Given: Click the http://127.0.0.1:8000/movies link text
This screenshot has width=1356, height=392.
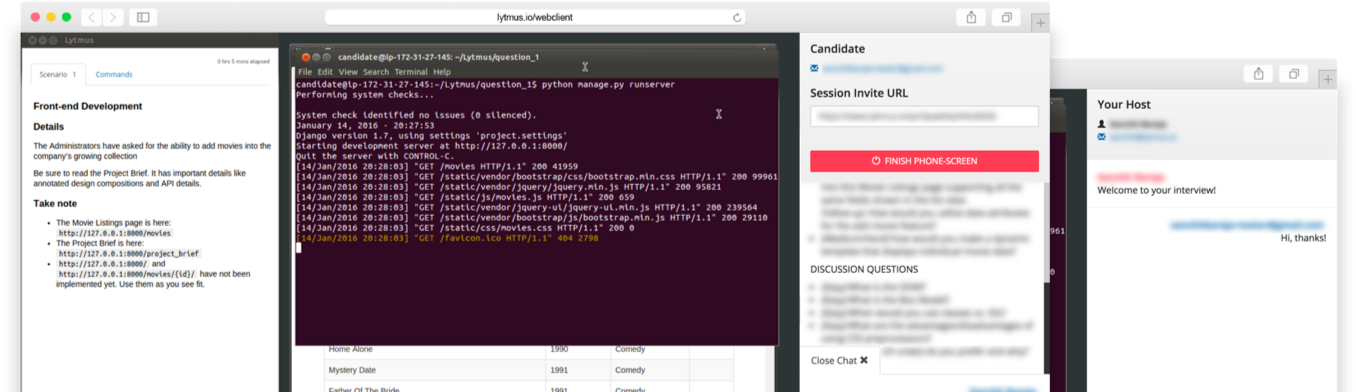Looking at the screenshot, I should [115, 232].
